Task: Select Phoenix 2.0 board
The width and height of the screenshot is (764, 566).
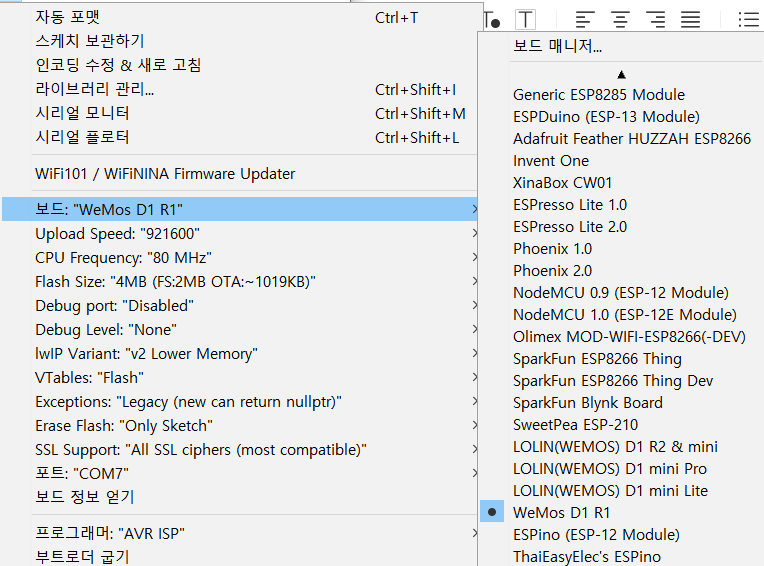Action: click(x=621, y=270)
